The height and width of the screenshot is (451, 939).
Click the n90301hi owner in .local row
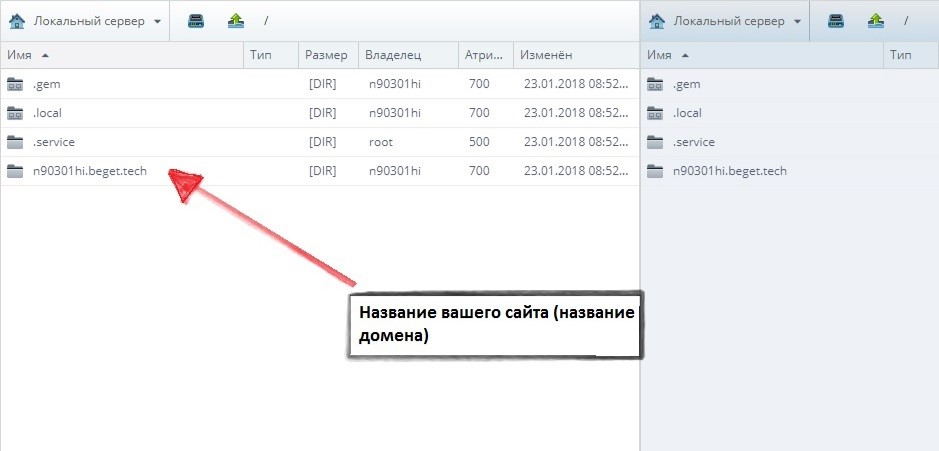pos(395,113)
